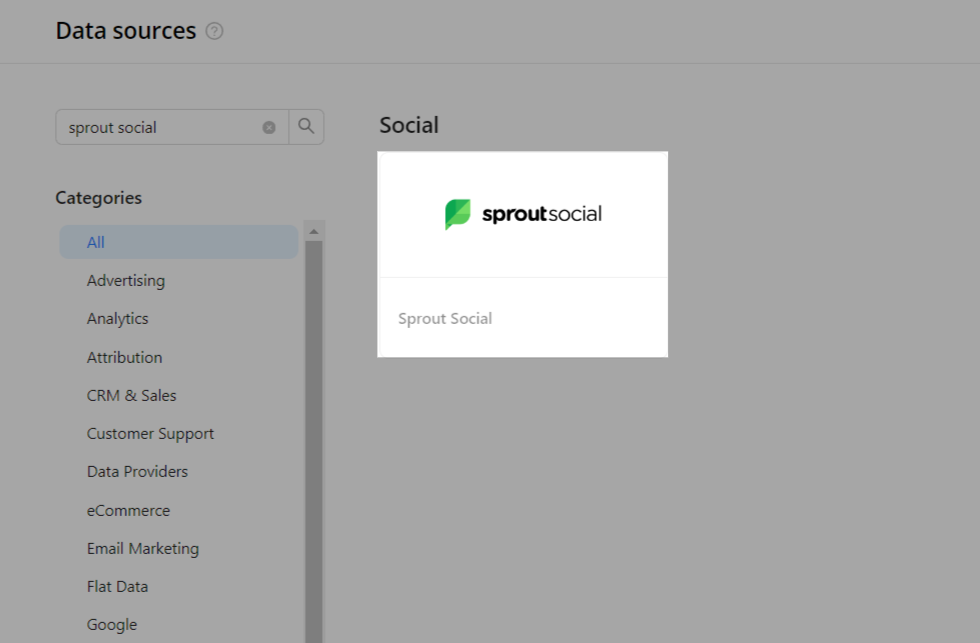This screenshot has width=980, height=643.
Task: Click the categories scrollbar up arrow
Action: point(314,232)
